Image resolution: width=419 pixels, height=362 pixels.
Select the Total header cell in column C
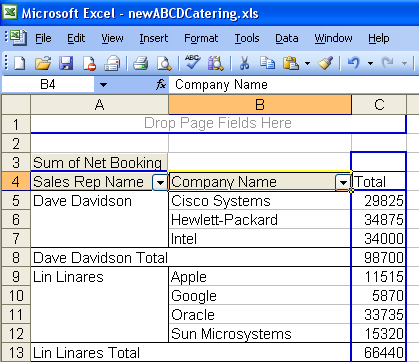pos(379,182)
